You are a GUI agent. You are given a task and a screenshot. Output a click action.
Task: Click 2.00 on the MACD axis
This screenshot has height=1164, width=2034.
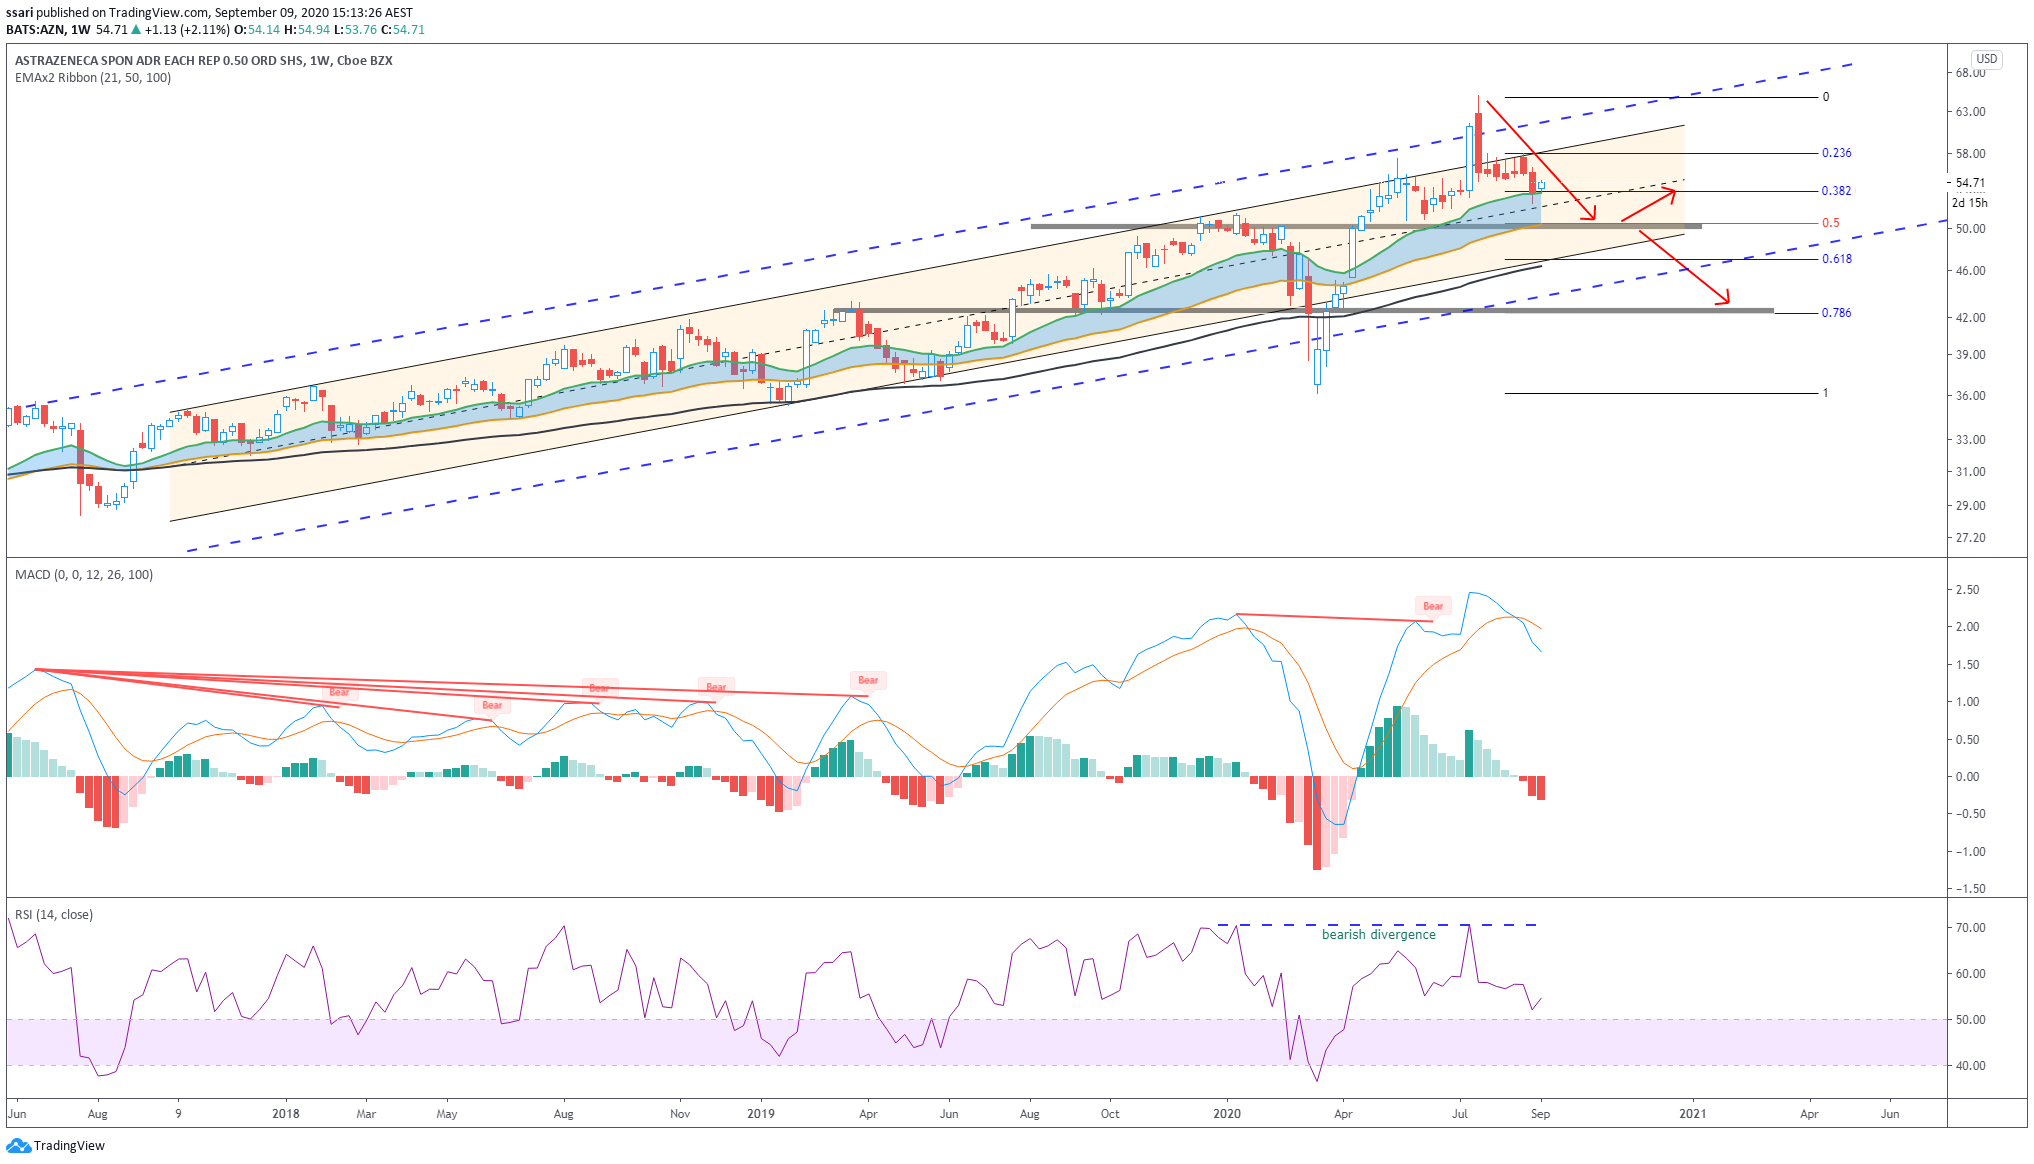pyautogui.click(x=1967, y=627)
